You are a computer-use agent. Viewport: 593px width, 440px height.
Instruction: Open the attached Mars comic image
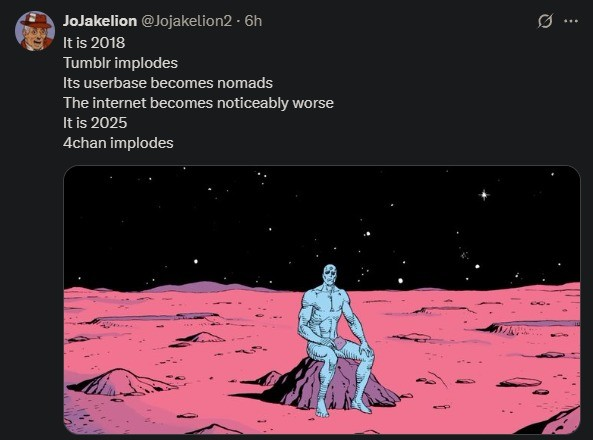(322, 300)
